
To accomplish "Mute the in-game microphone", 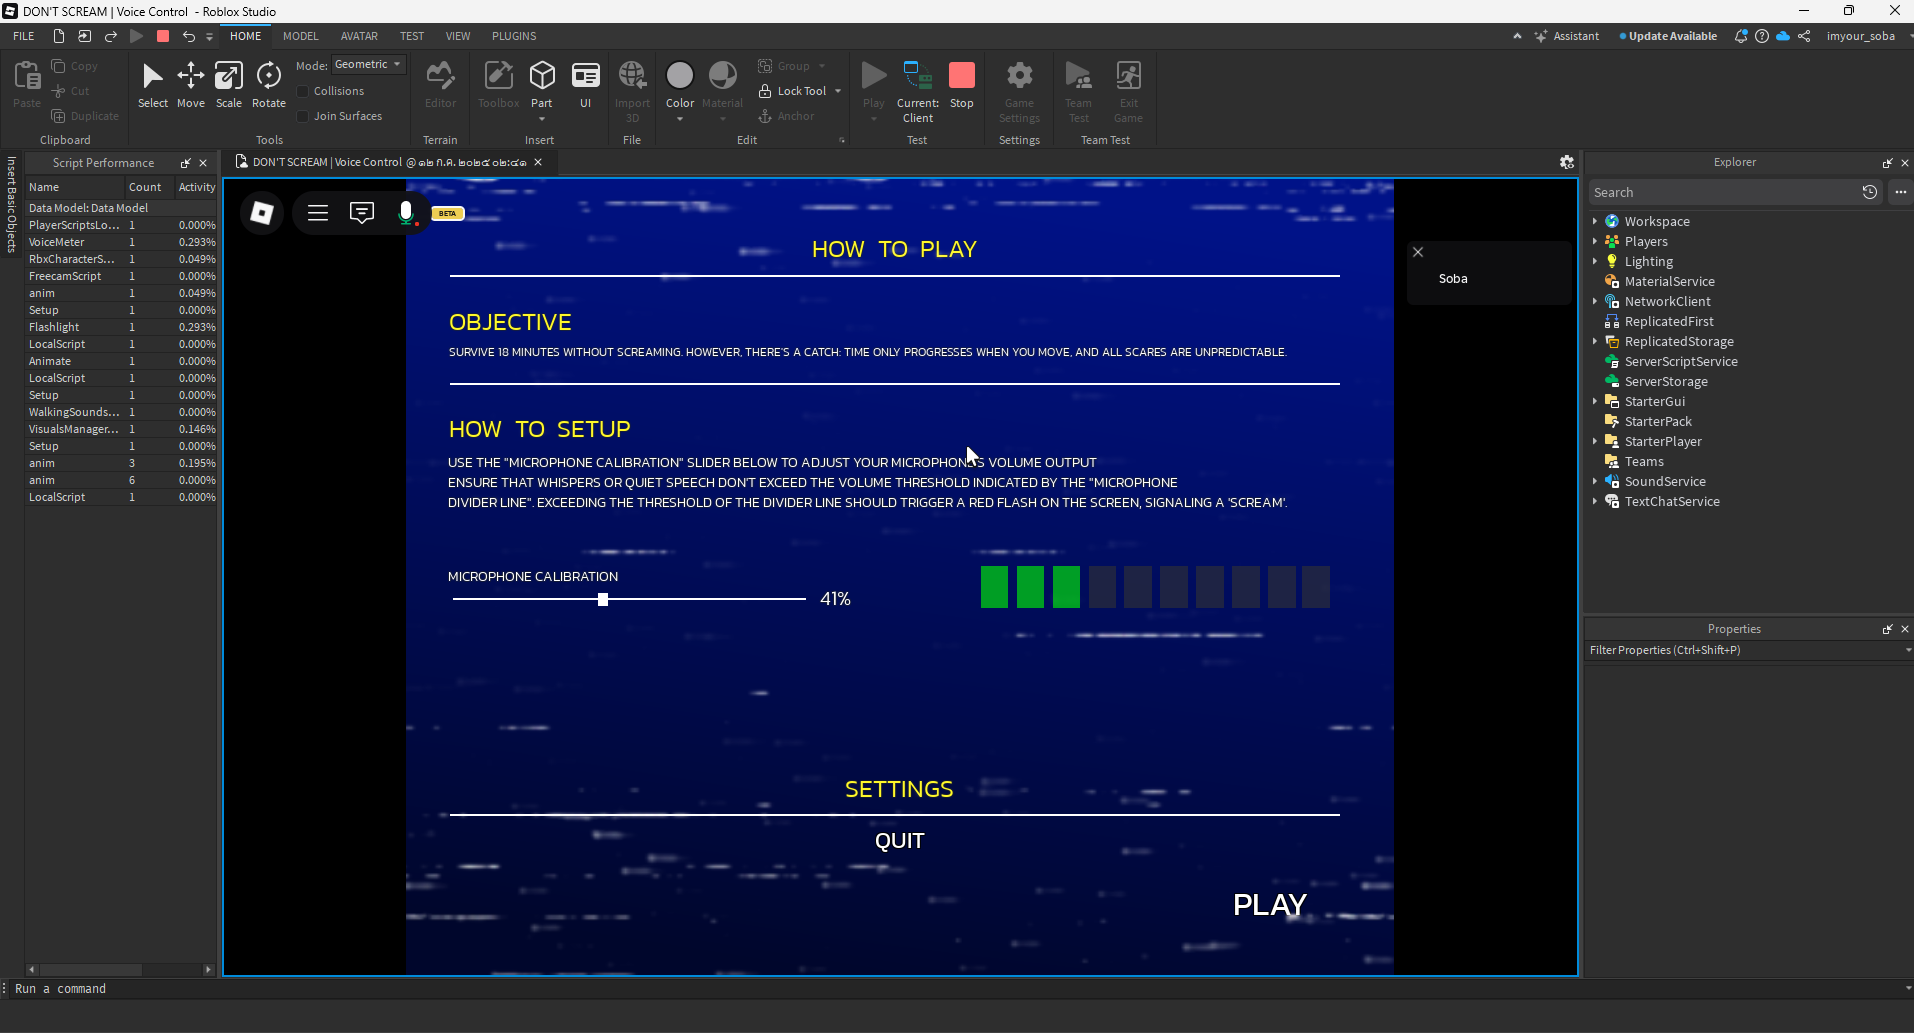I will coord(406,213).
